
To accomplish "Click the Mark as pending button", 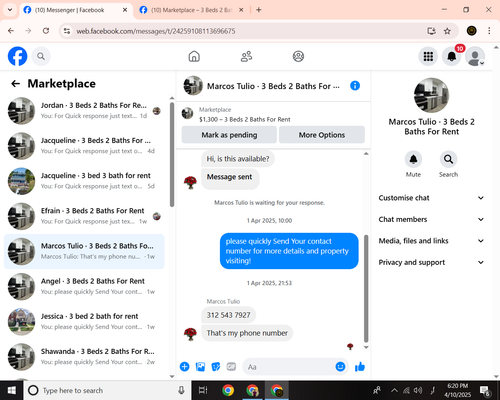I will click(229, 135).
